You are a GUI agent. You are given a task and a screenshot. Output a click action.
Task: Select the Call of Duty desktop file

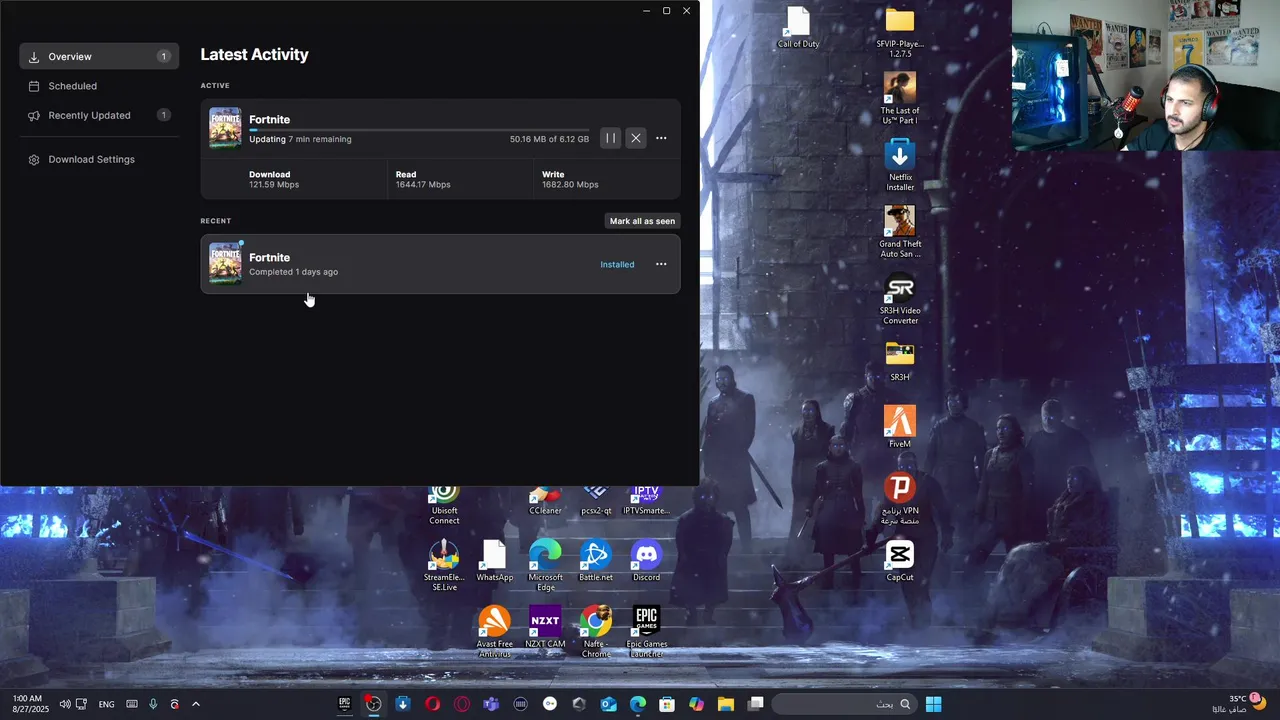[x=798, y=27]
